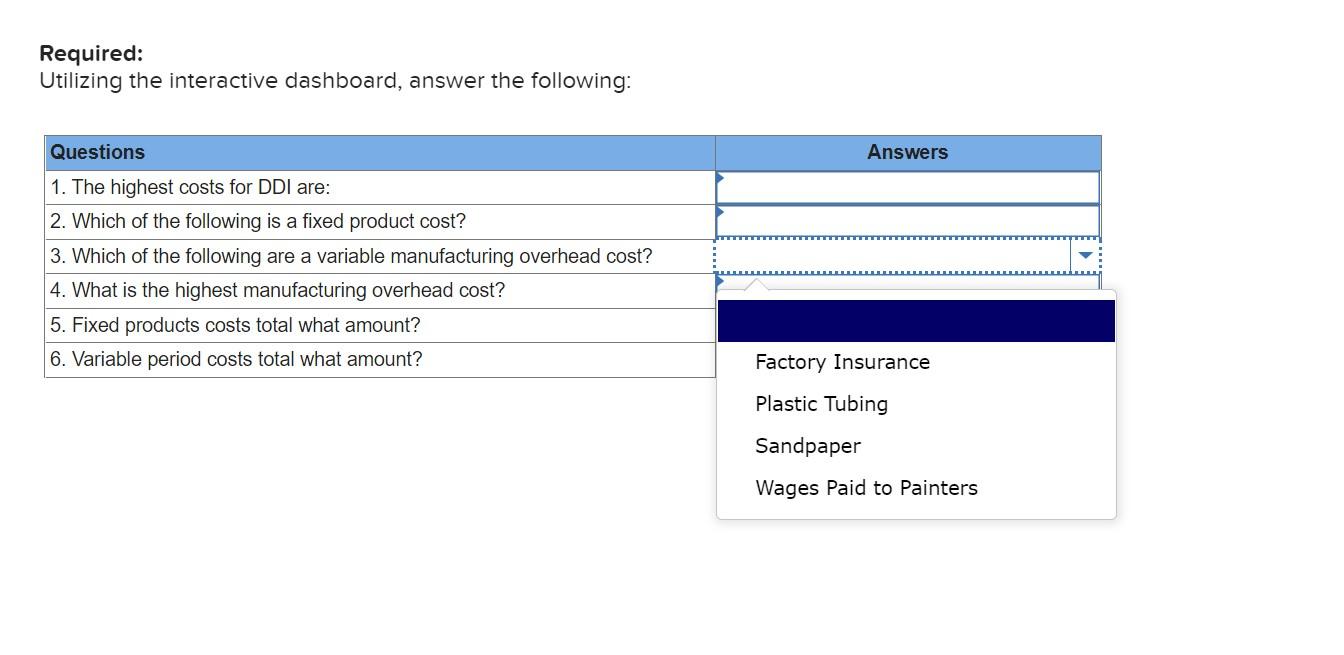Select the blank highlighted option at list top

(x=915, y=320)
